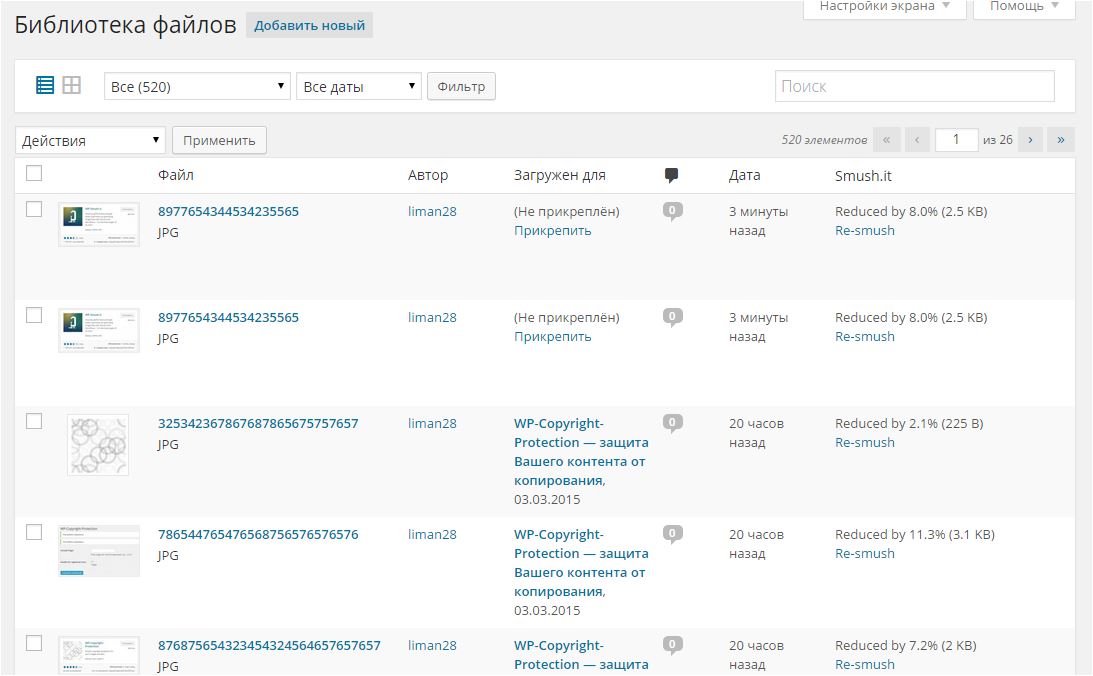This screenshot has height=676, width=1093.
Task: Jump to last page arrow
Action: click(1060, 140)
